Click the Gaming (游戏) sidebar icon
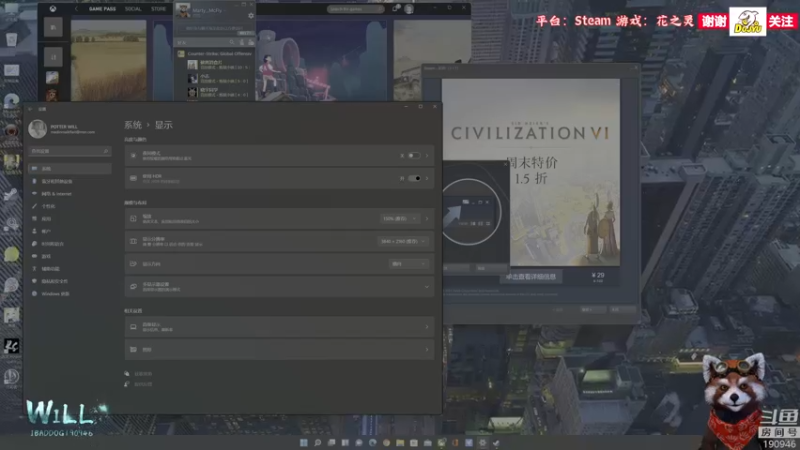This screenshot has width=800, height=450. coord(35,256)
